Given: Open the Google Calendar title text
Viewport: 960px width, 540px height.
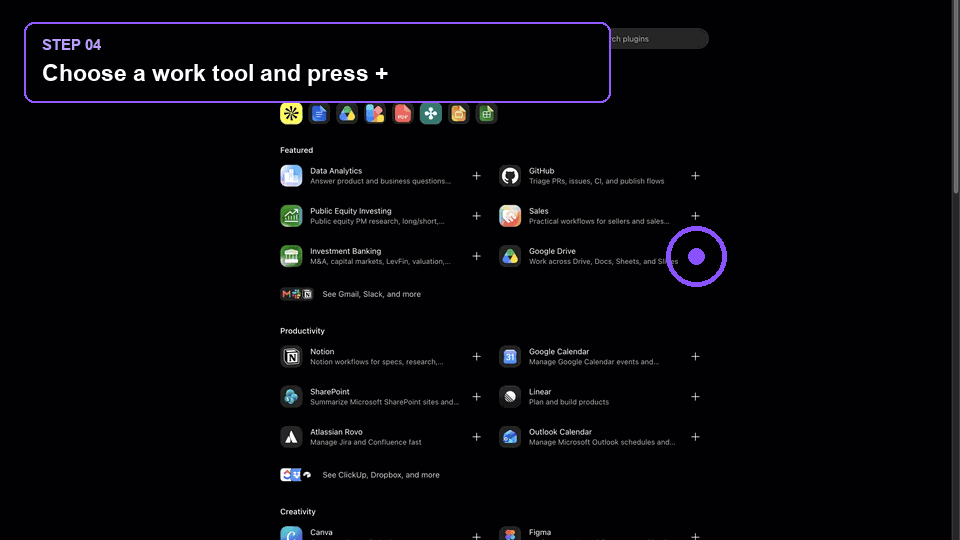Looking at the screenshot, I should point(559,351).
